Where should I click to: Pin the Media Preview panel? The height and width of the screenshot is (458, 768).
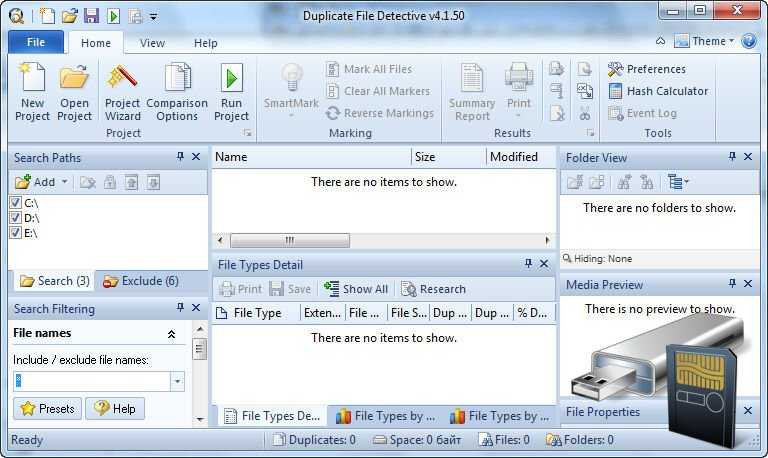tap(732, 284)
